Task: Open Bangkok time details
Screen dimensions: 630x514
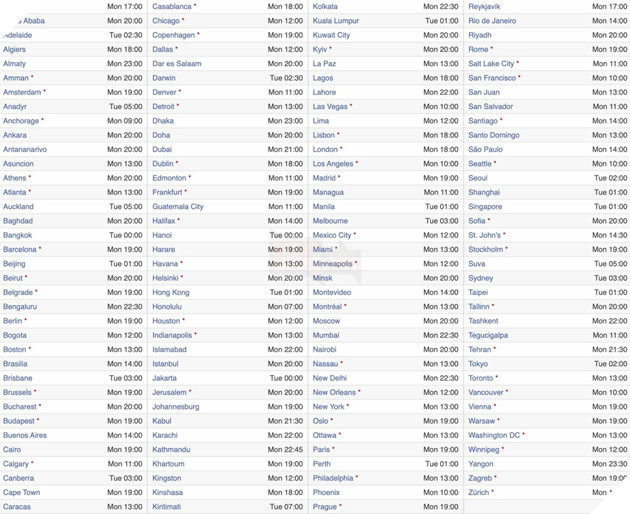Action: pyautogui.click(x=18, y=235)
